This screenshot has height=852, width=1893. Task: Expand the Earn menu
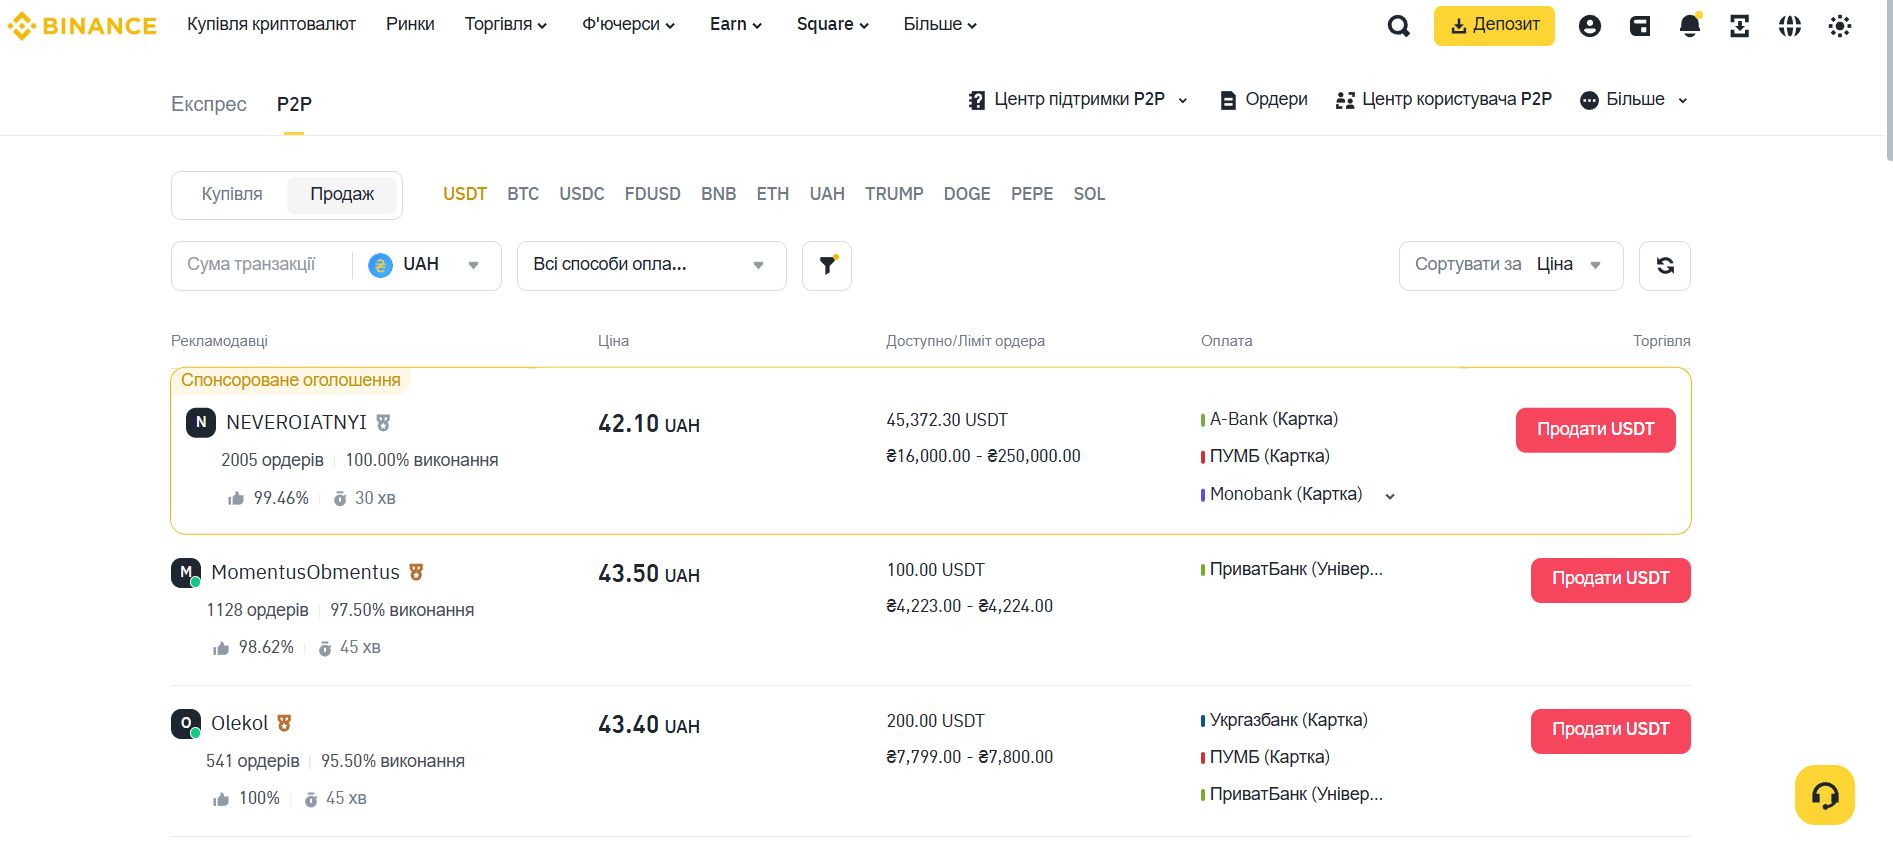(x=736, y=24)
